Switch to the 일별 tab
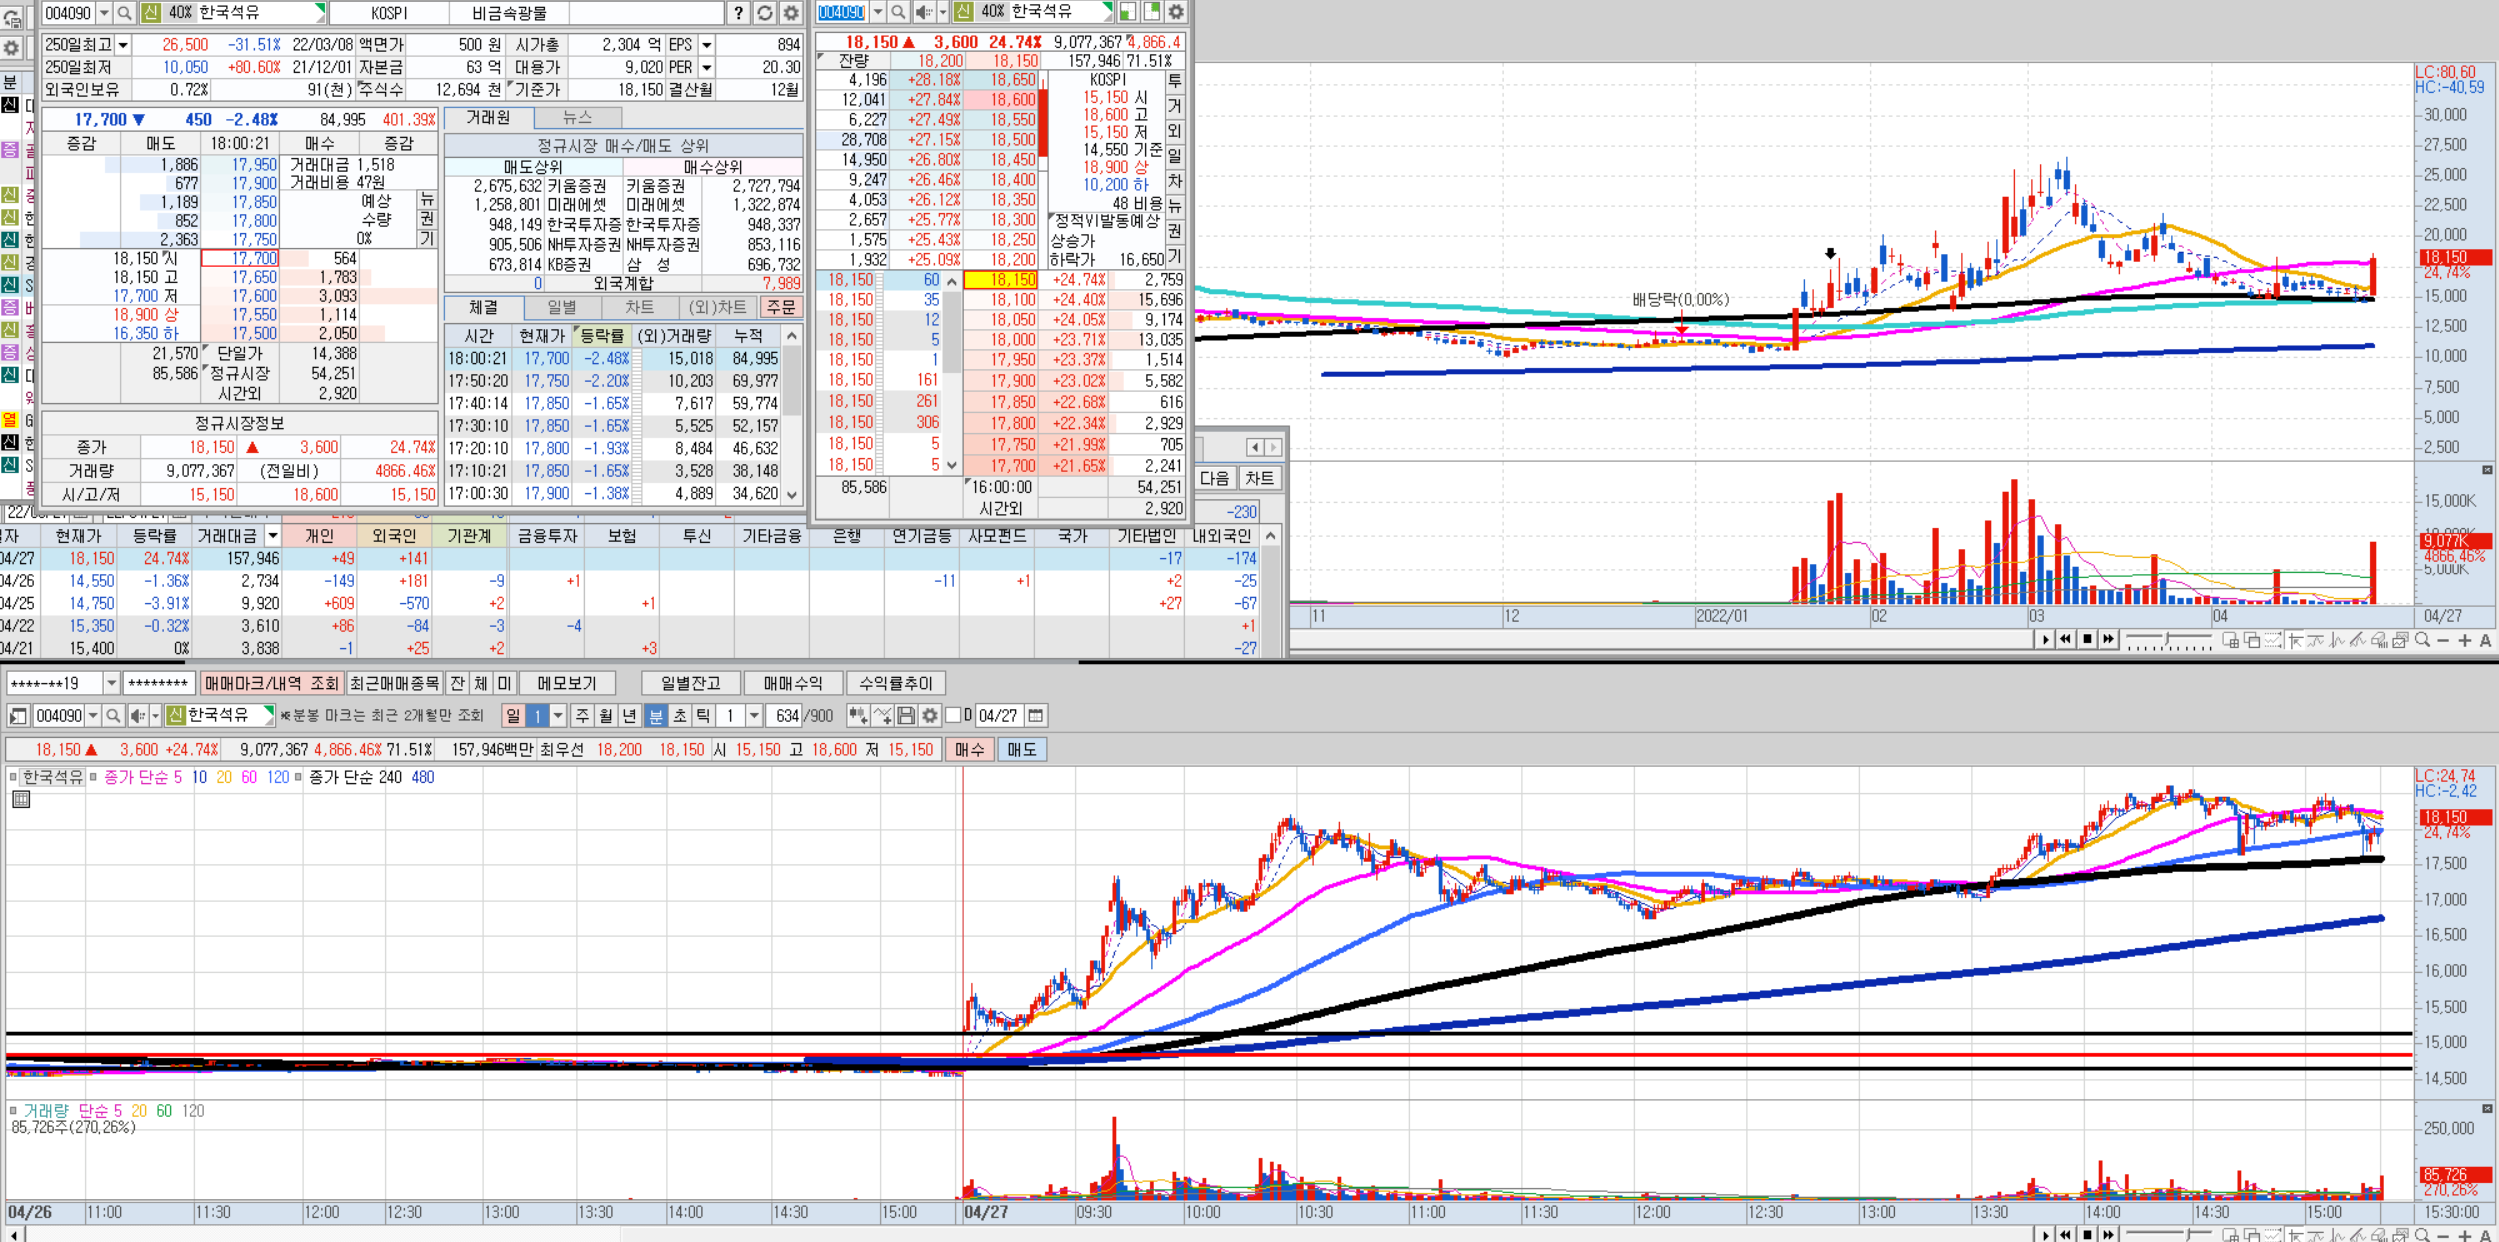The height and width of the screenshot is (1242, 2499). click(562, 307)
